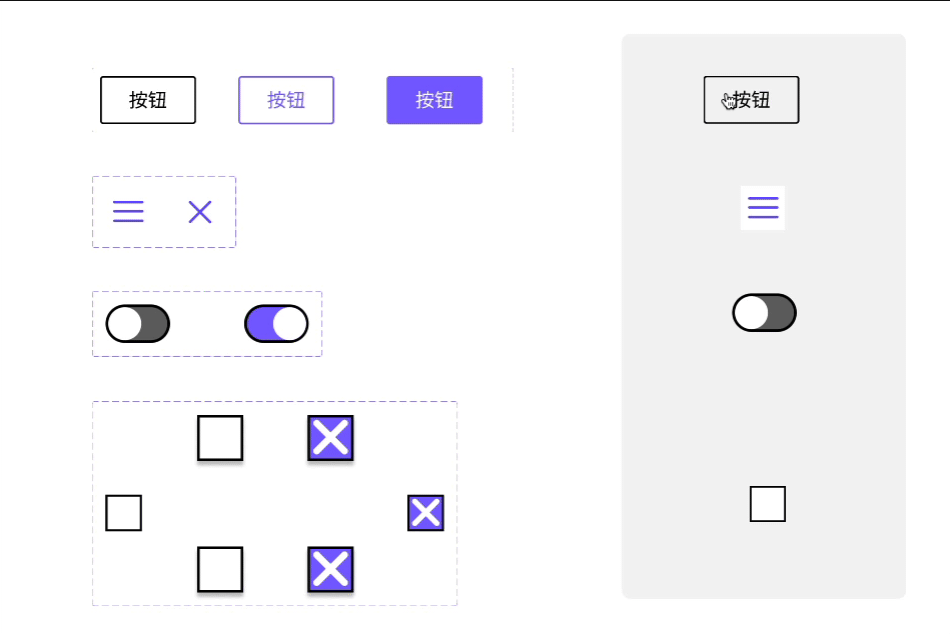The height and width of the screenshot is (634, 950).
Task: Turn on the gray off toggle switch
Action: click(138, 324)
